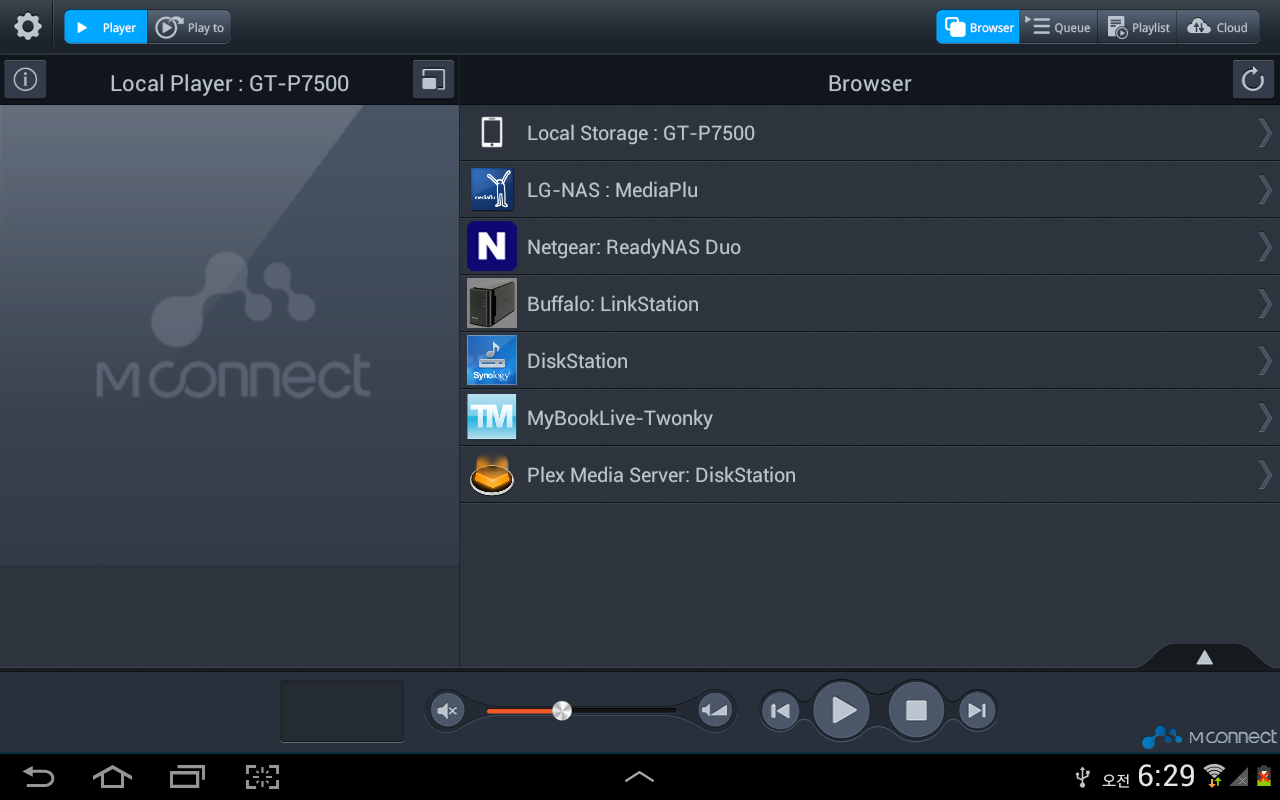This screenshot has width=1280, height=800.
Task: Tap the Android back button
Action: tap(38, 776)
